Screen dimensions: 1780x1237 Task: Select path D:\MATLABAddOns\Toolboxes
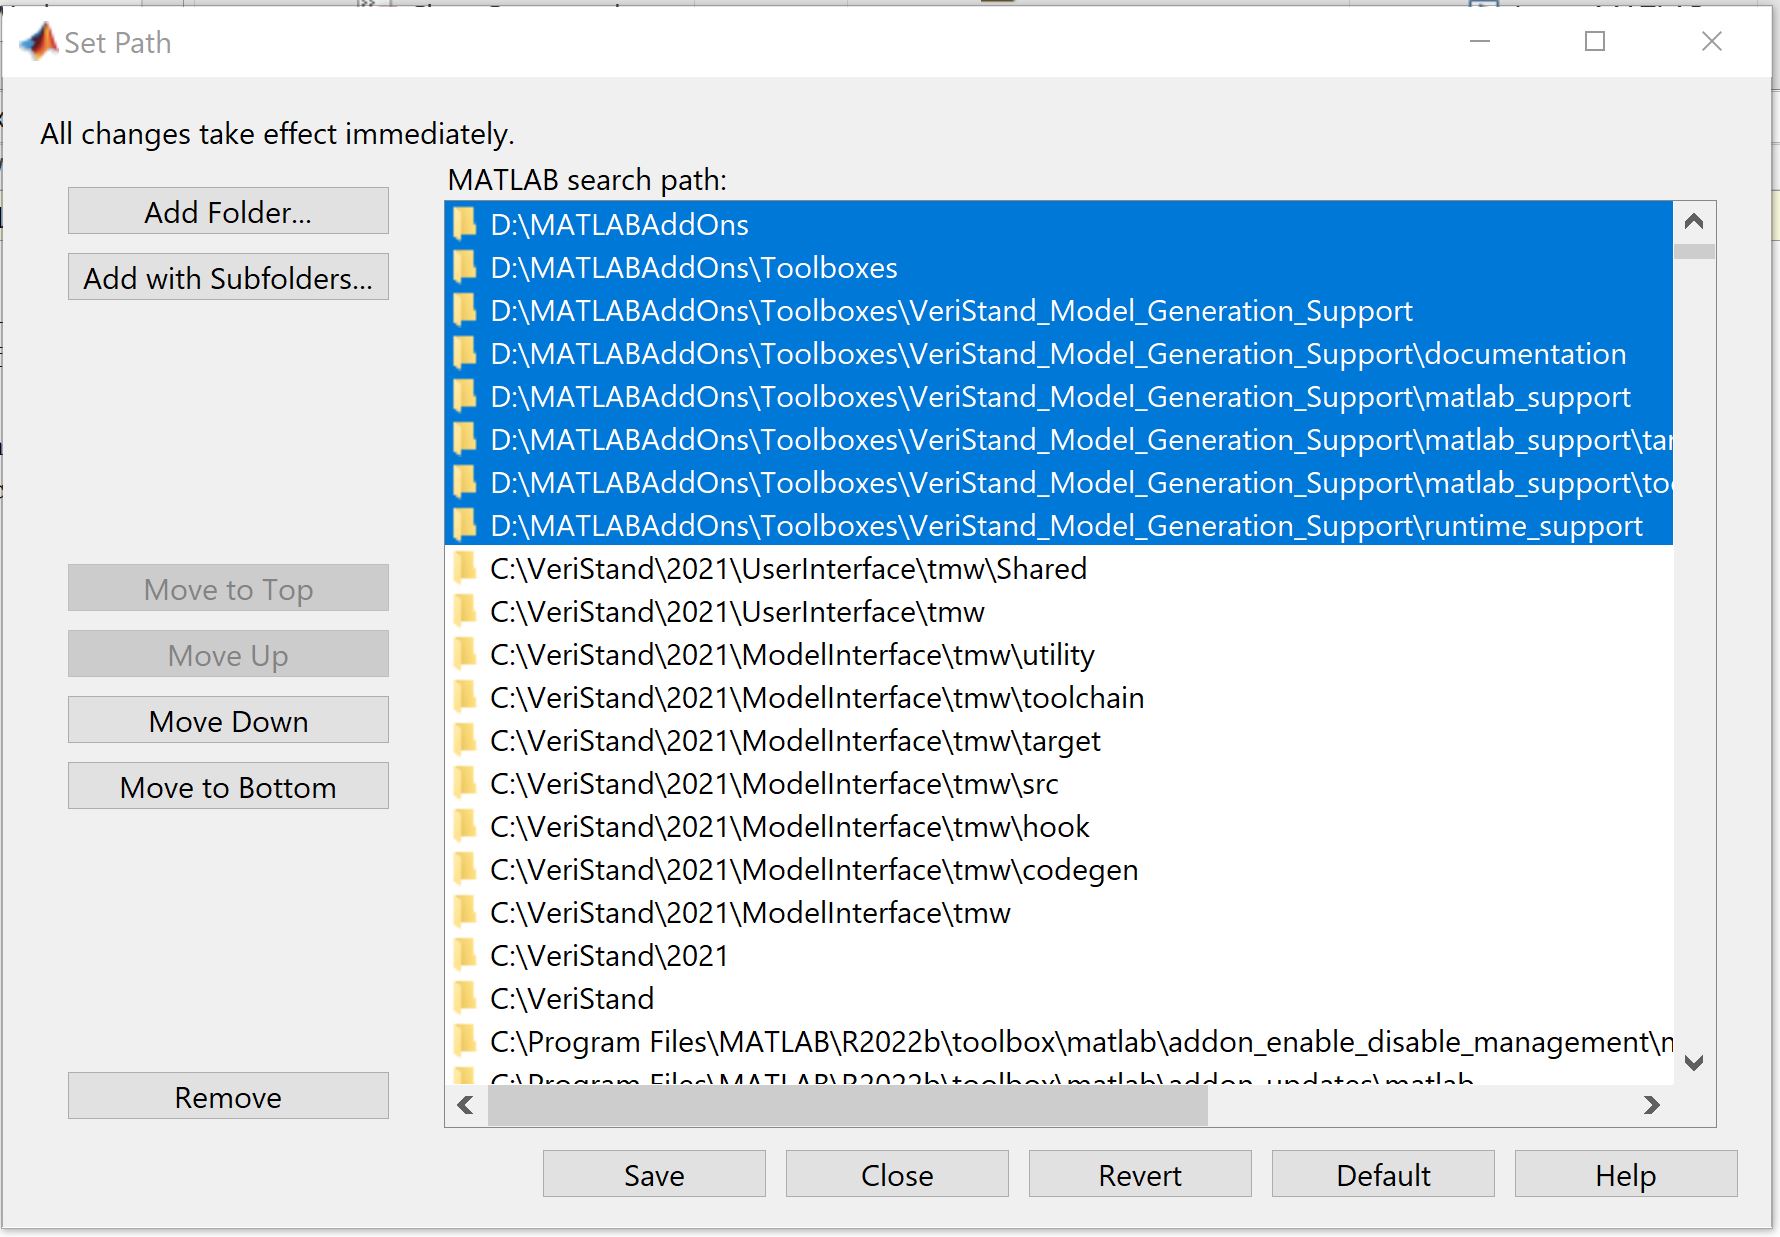[1059, 267]
